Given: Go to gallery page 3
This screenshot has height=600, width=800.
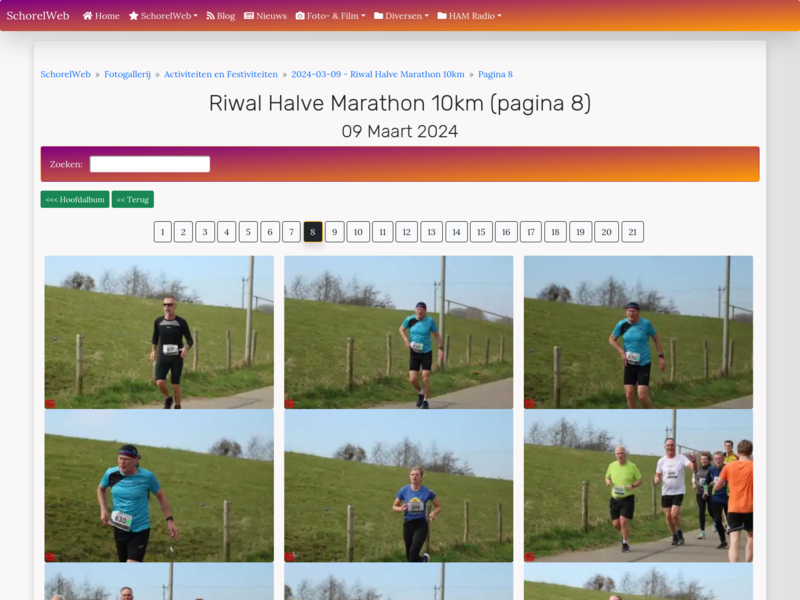Looking at the screenshot, I should (205, 232).
